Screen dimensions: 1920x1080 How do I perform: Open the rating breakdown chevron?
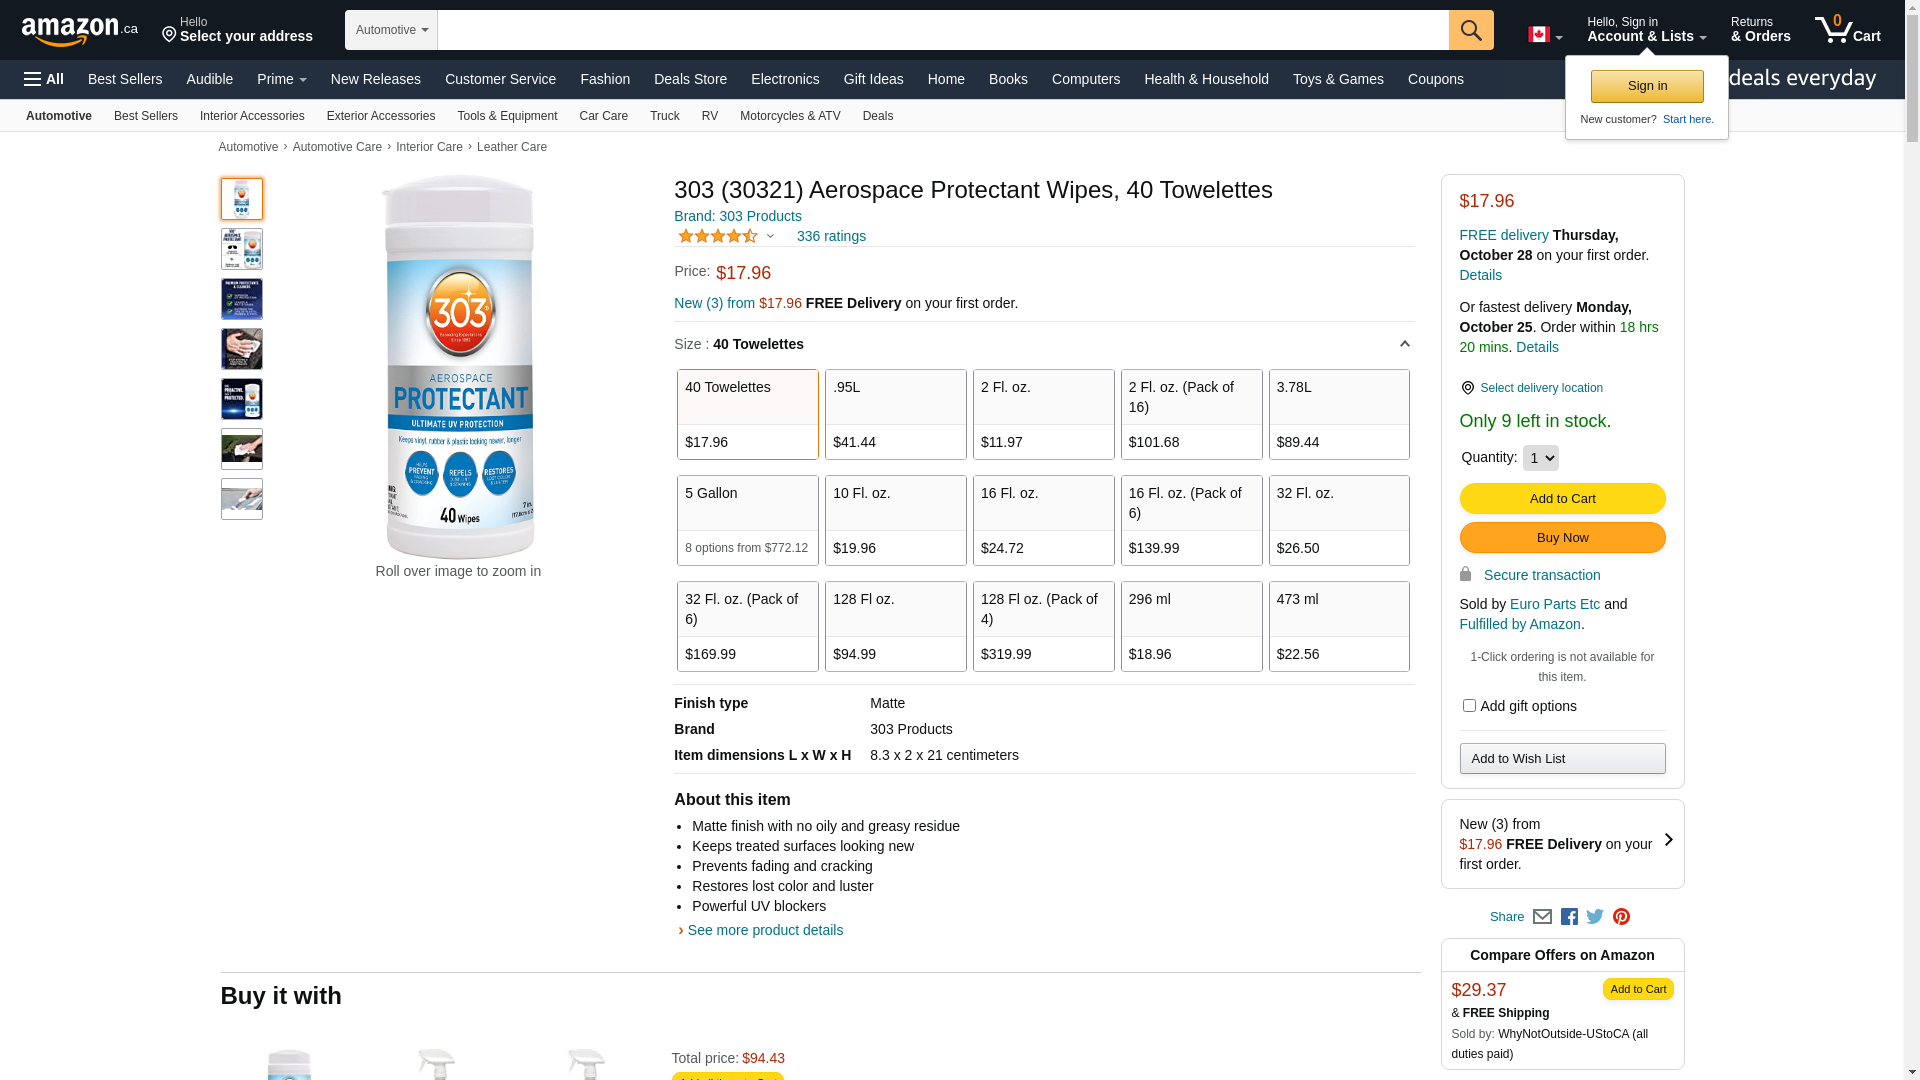pyautogui.click(x=770, y=237)
